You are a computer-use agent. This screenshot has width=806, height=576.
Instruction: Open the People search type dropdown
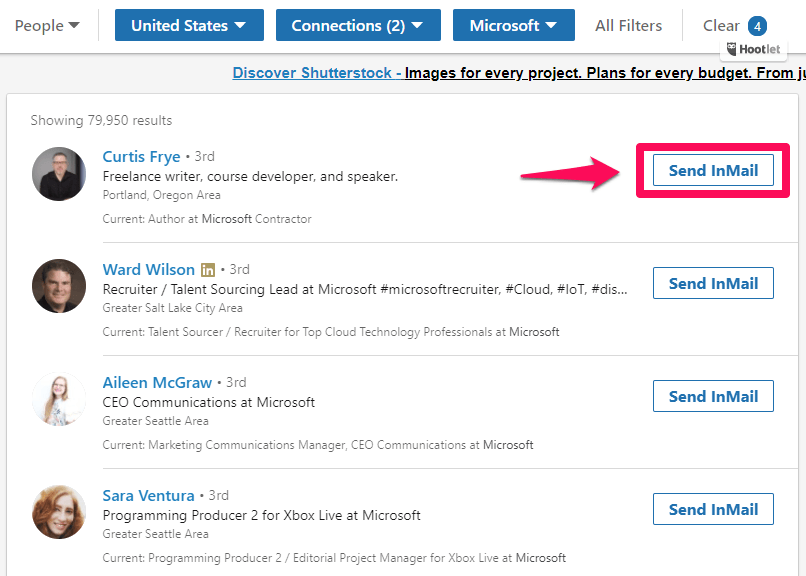point(47,26)
